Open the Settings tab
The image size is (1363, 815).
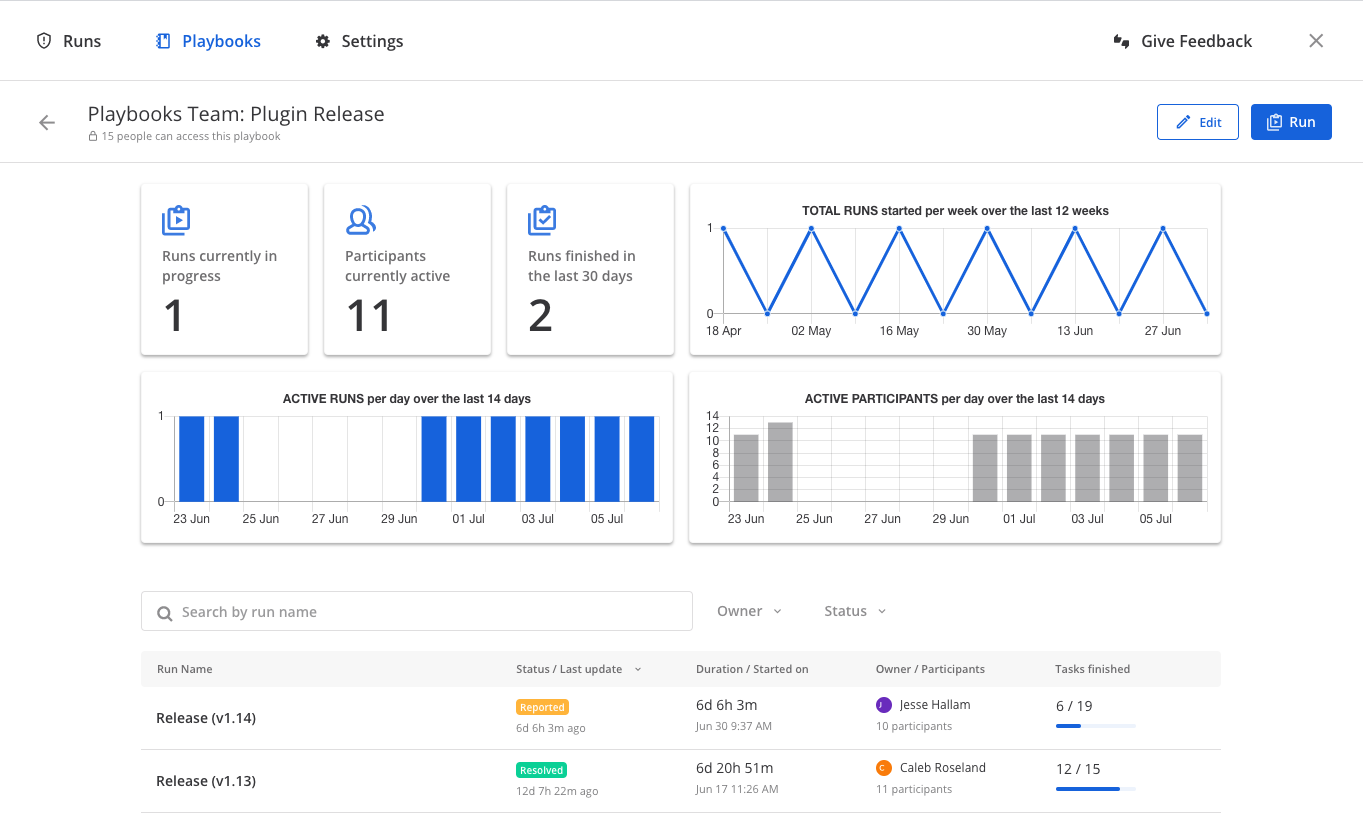pyautogui.click(x=359, y=41)
